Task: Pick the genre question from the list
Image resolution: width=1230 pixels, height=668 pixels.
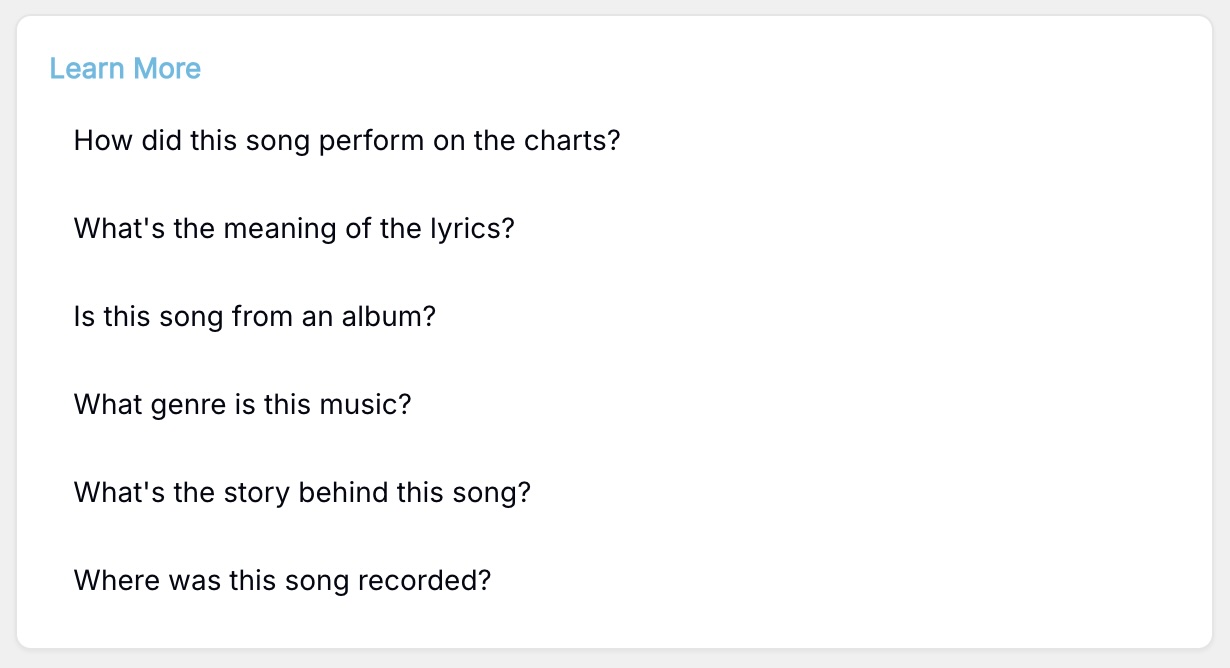Action: (x=242, y=405)
